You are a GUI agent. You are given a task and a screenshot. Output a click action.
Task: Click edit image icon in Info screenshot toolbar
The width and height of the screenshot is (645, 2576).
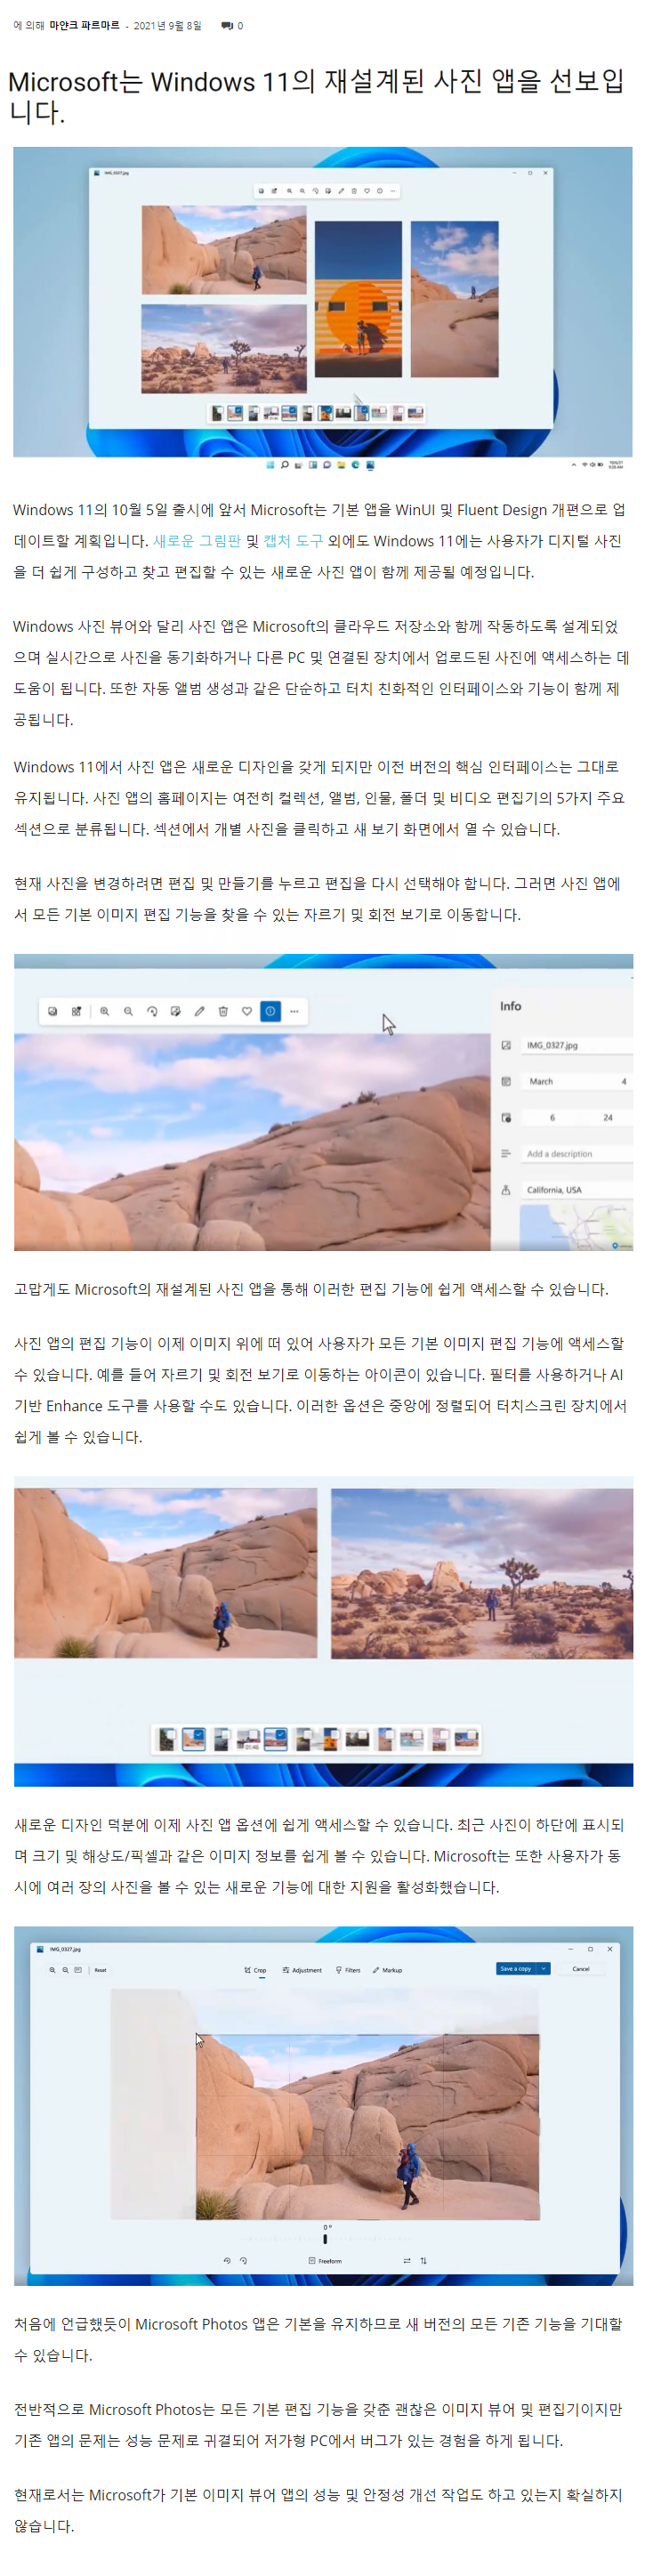pos(176,1011)
